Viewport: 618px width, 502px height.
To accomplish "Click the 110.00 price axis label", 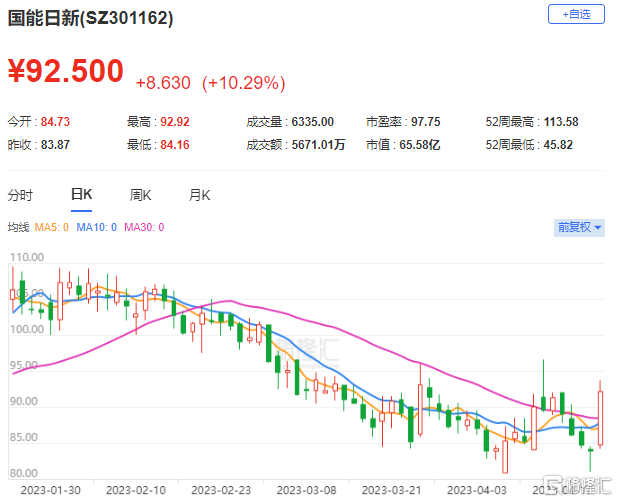I will tap(27, 257).
